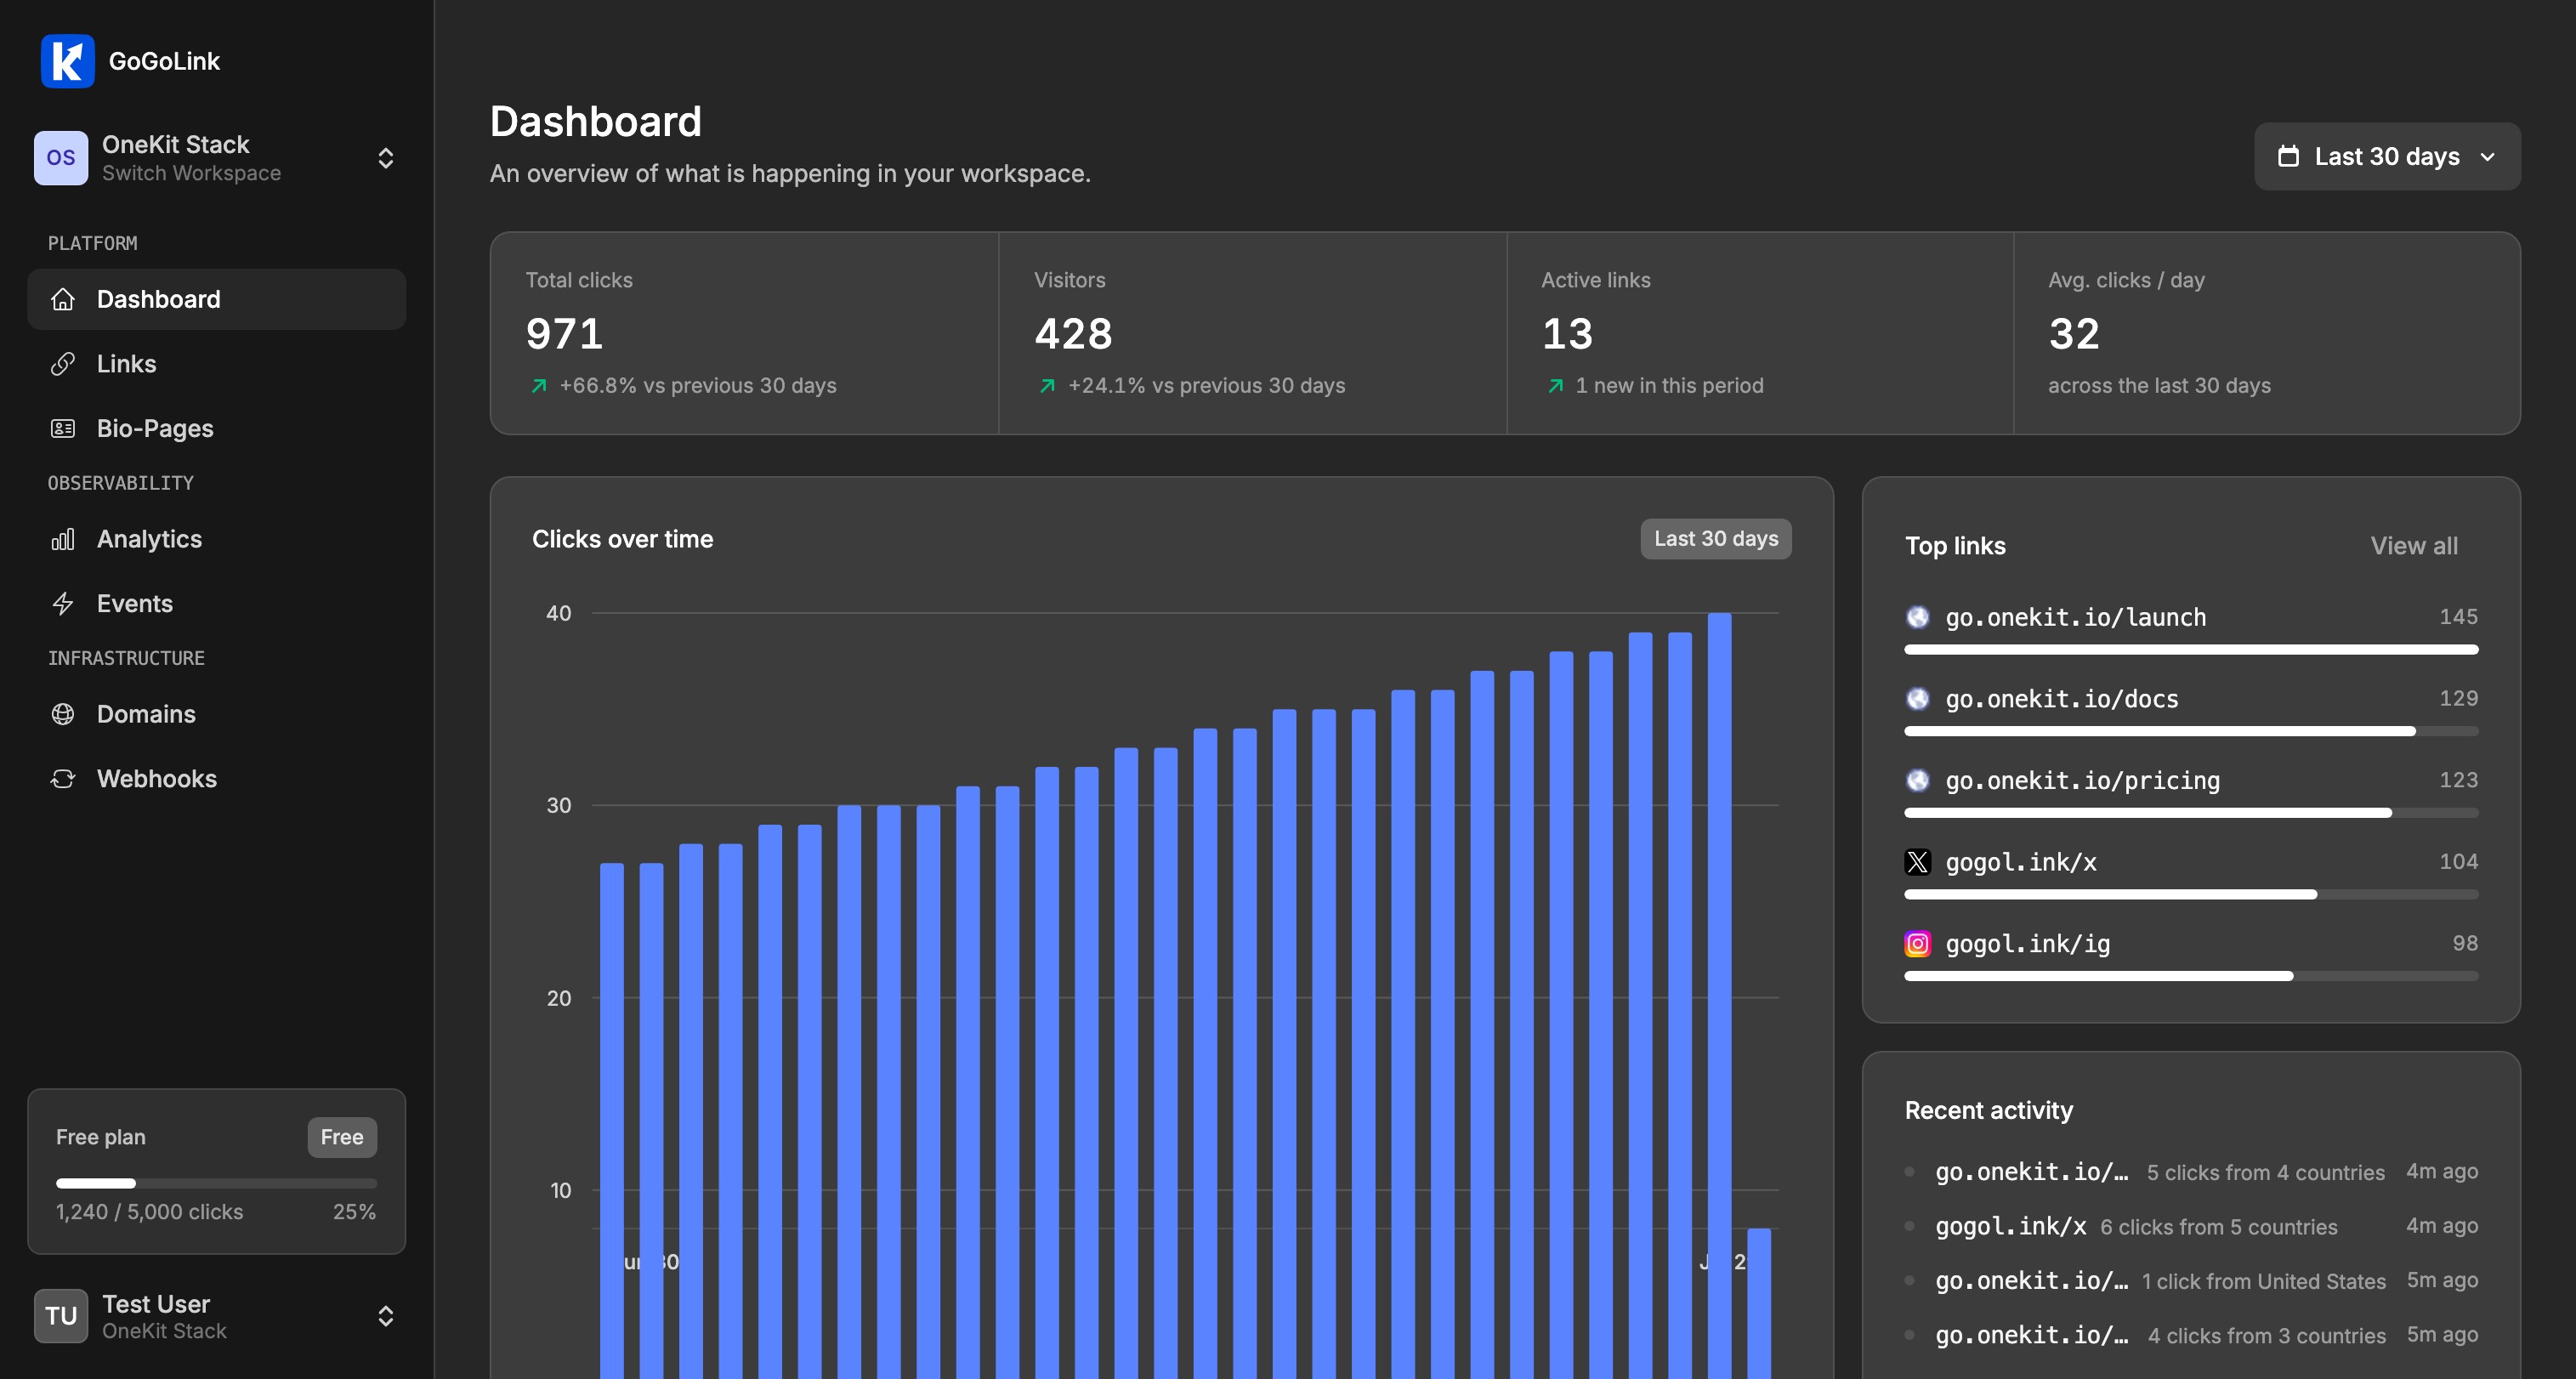2576x1379 pixels.
Task: Click the free plan clicks usage progress bar
Action: (x=216, y=1183)
